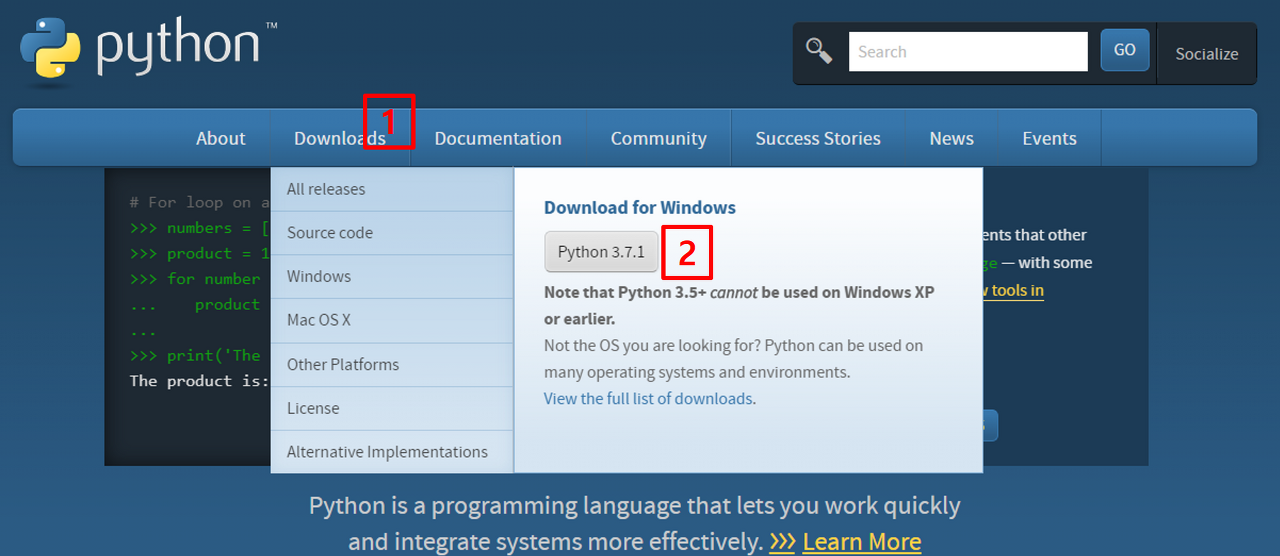Select Source code in Downloads submenu

(392, 233)
